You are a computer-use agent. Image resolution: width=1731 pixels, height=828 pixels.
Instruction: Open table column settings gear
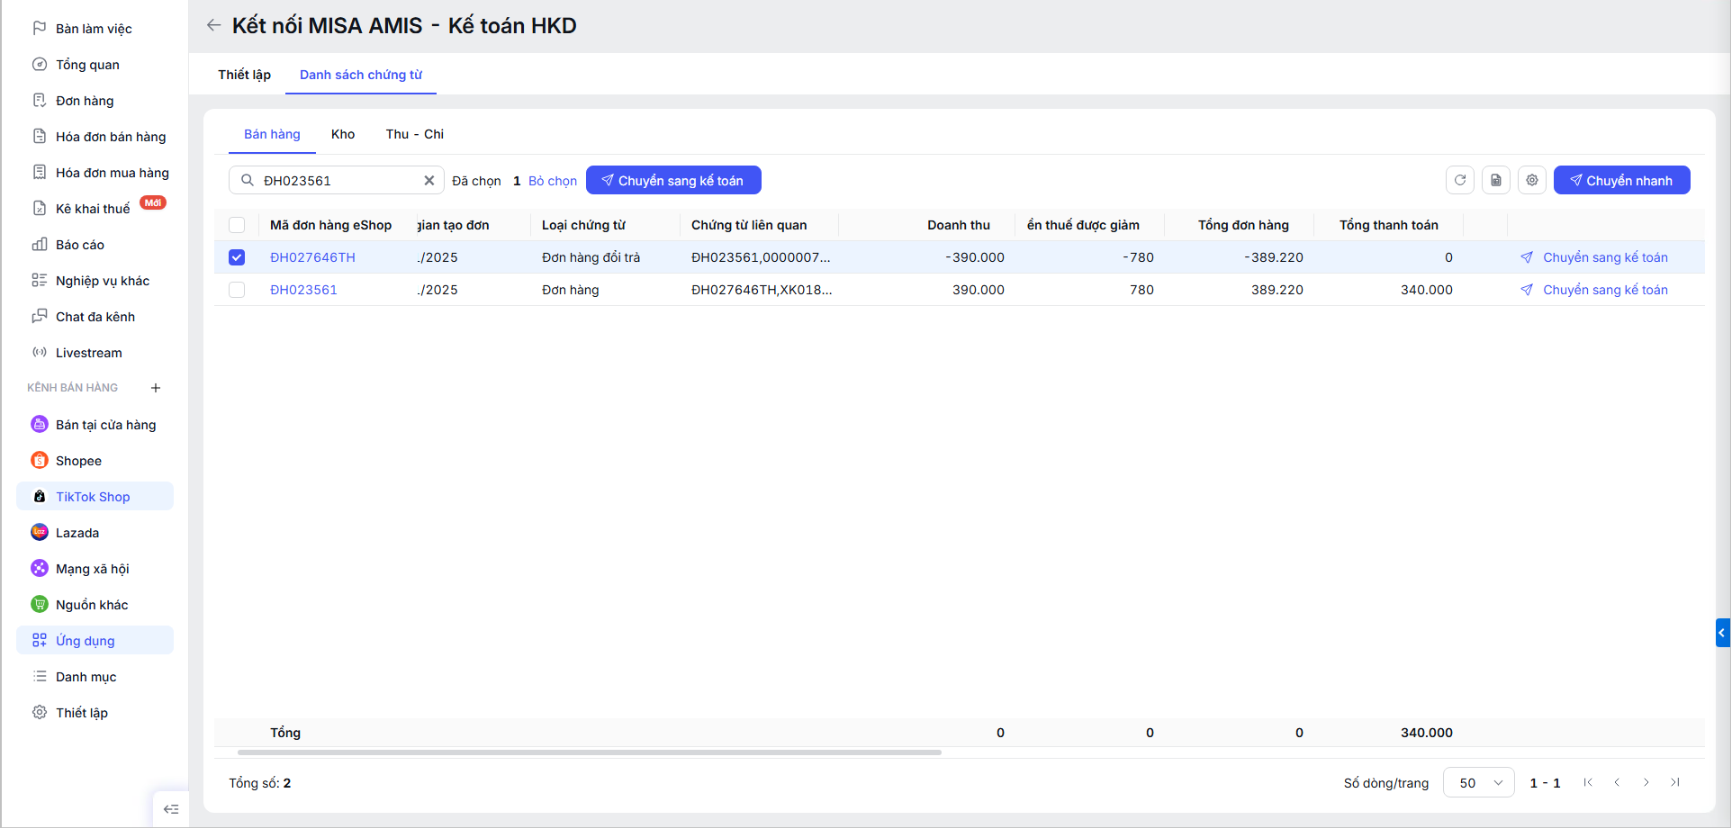coord(1532,180)
